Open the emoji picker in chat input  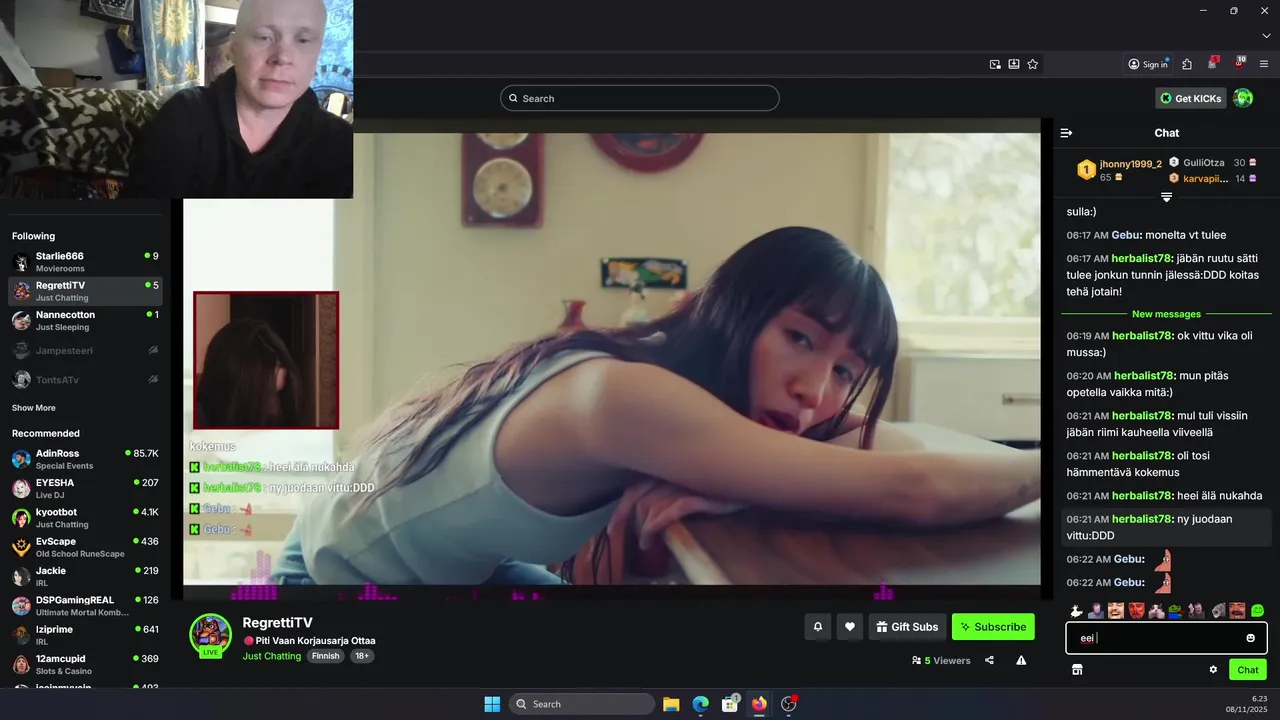pos(1250,638)
